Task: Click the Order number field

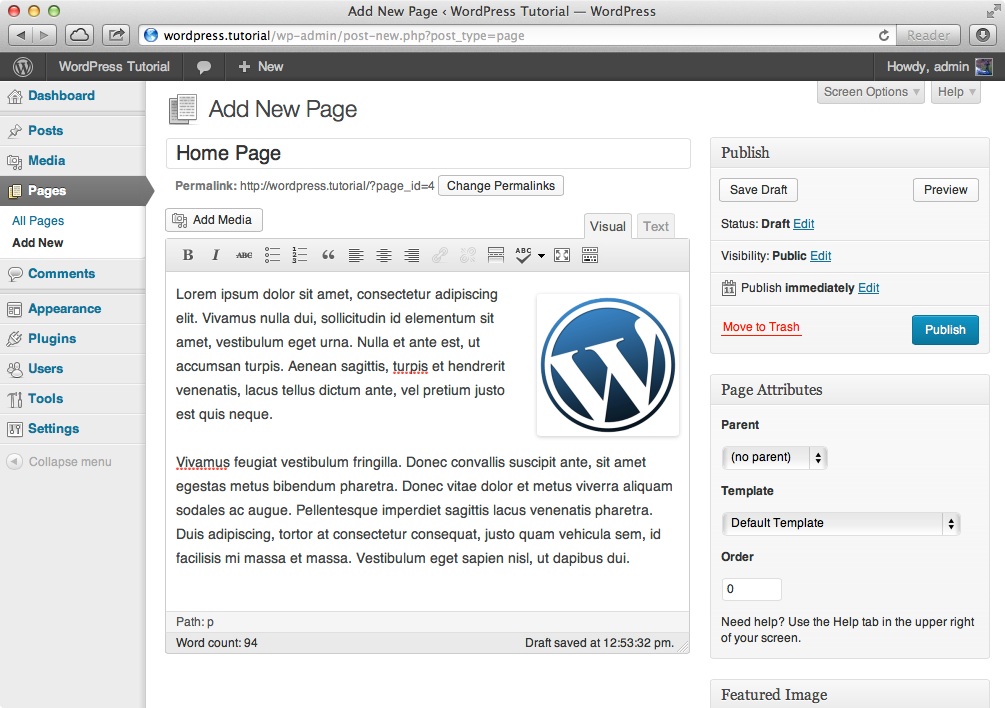Action: point(752,589)
